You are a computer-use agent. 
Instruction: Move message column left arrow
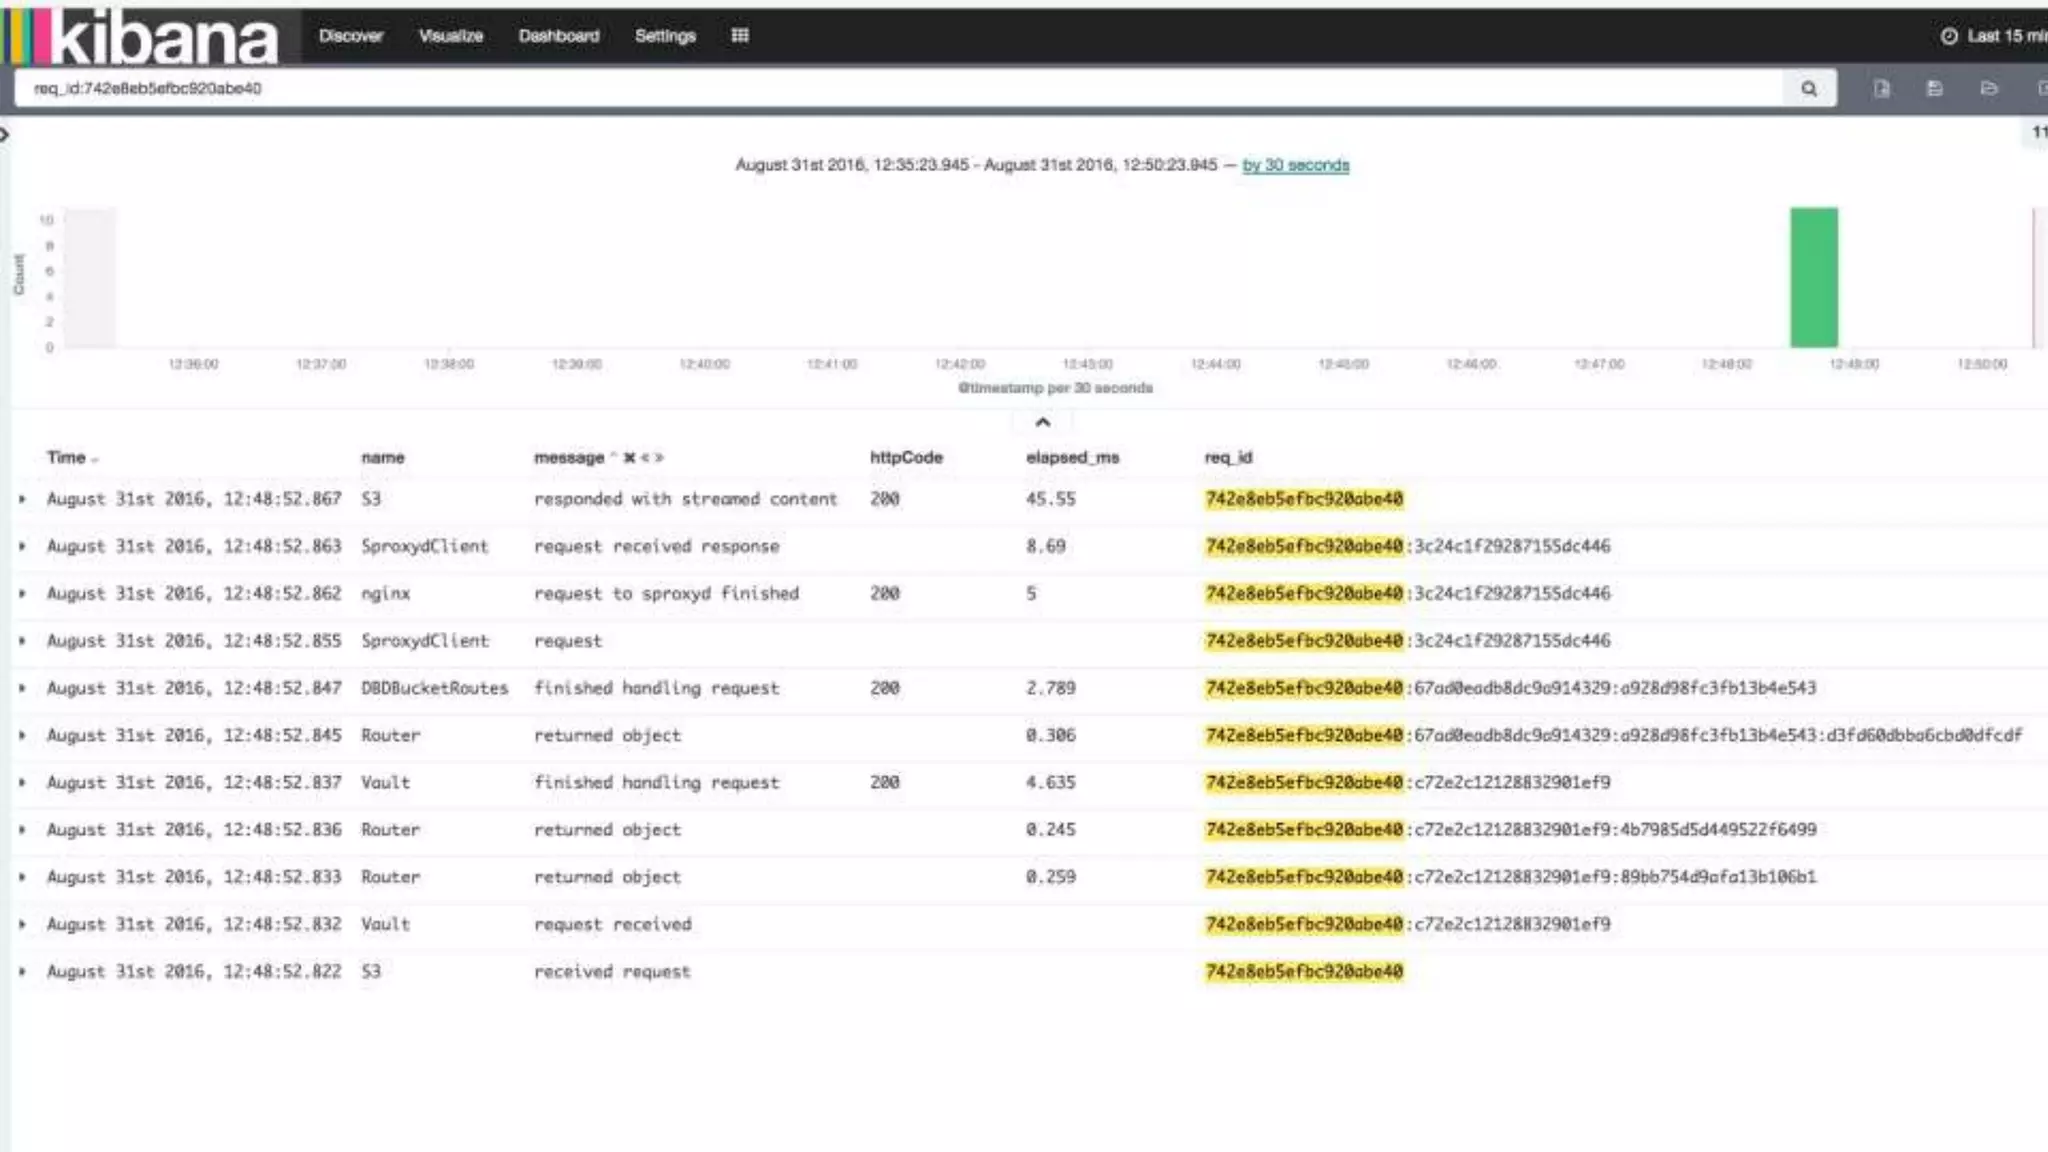tap(645, 457)
